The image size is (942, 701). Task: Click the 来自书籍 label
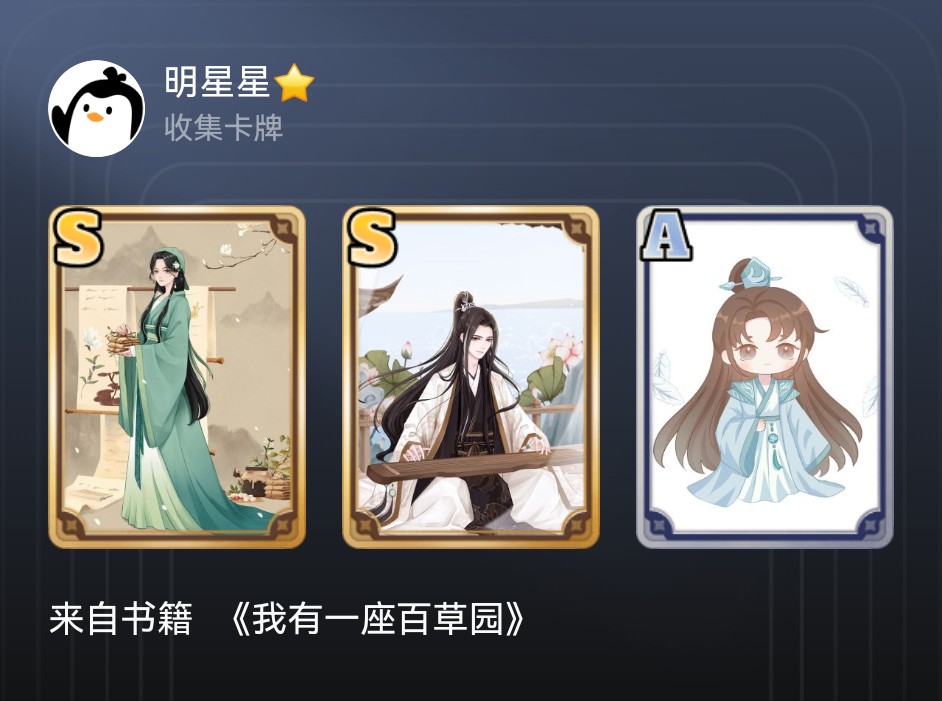(121, 619)
